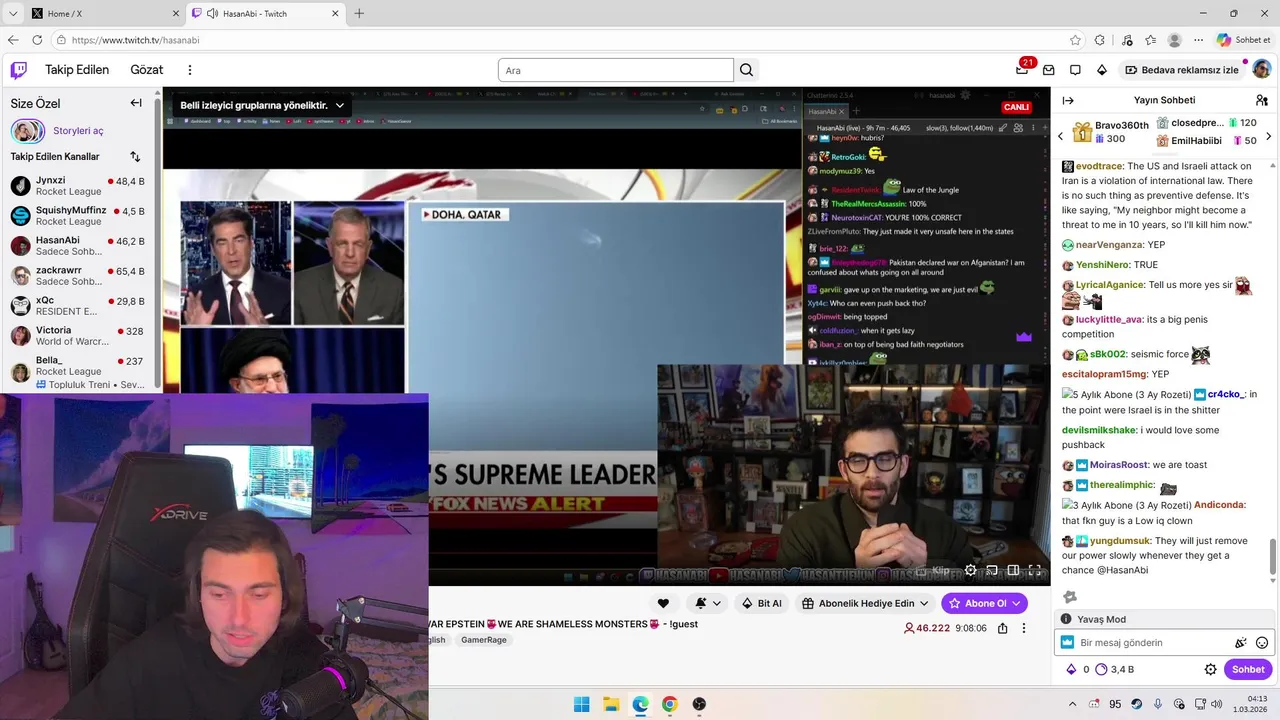Open Storyleri aç link

(78, 131)
